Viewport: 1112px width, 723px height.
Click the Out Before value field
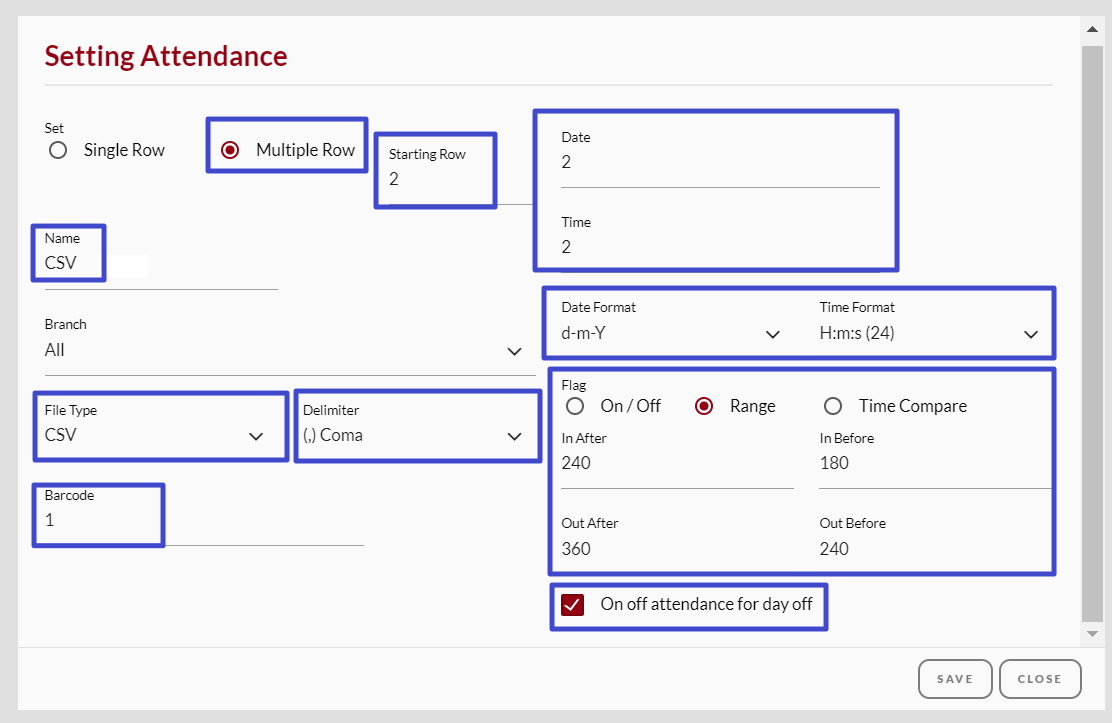[930, 548]
